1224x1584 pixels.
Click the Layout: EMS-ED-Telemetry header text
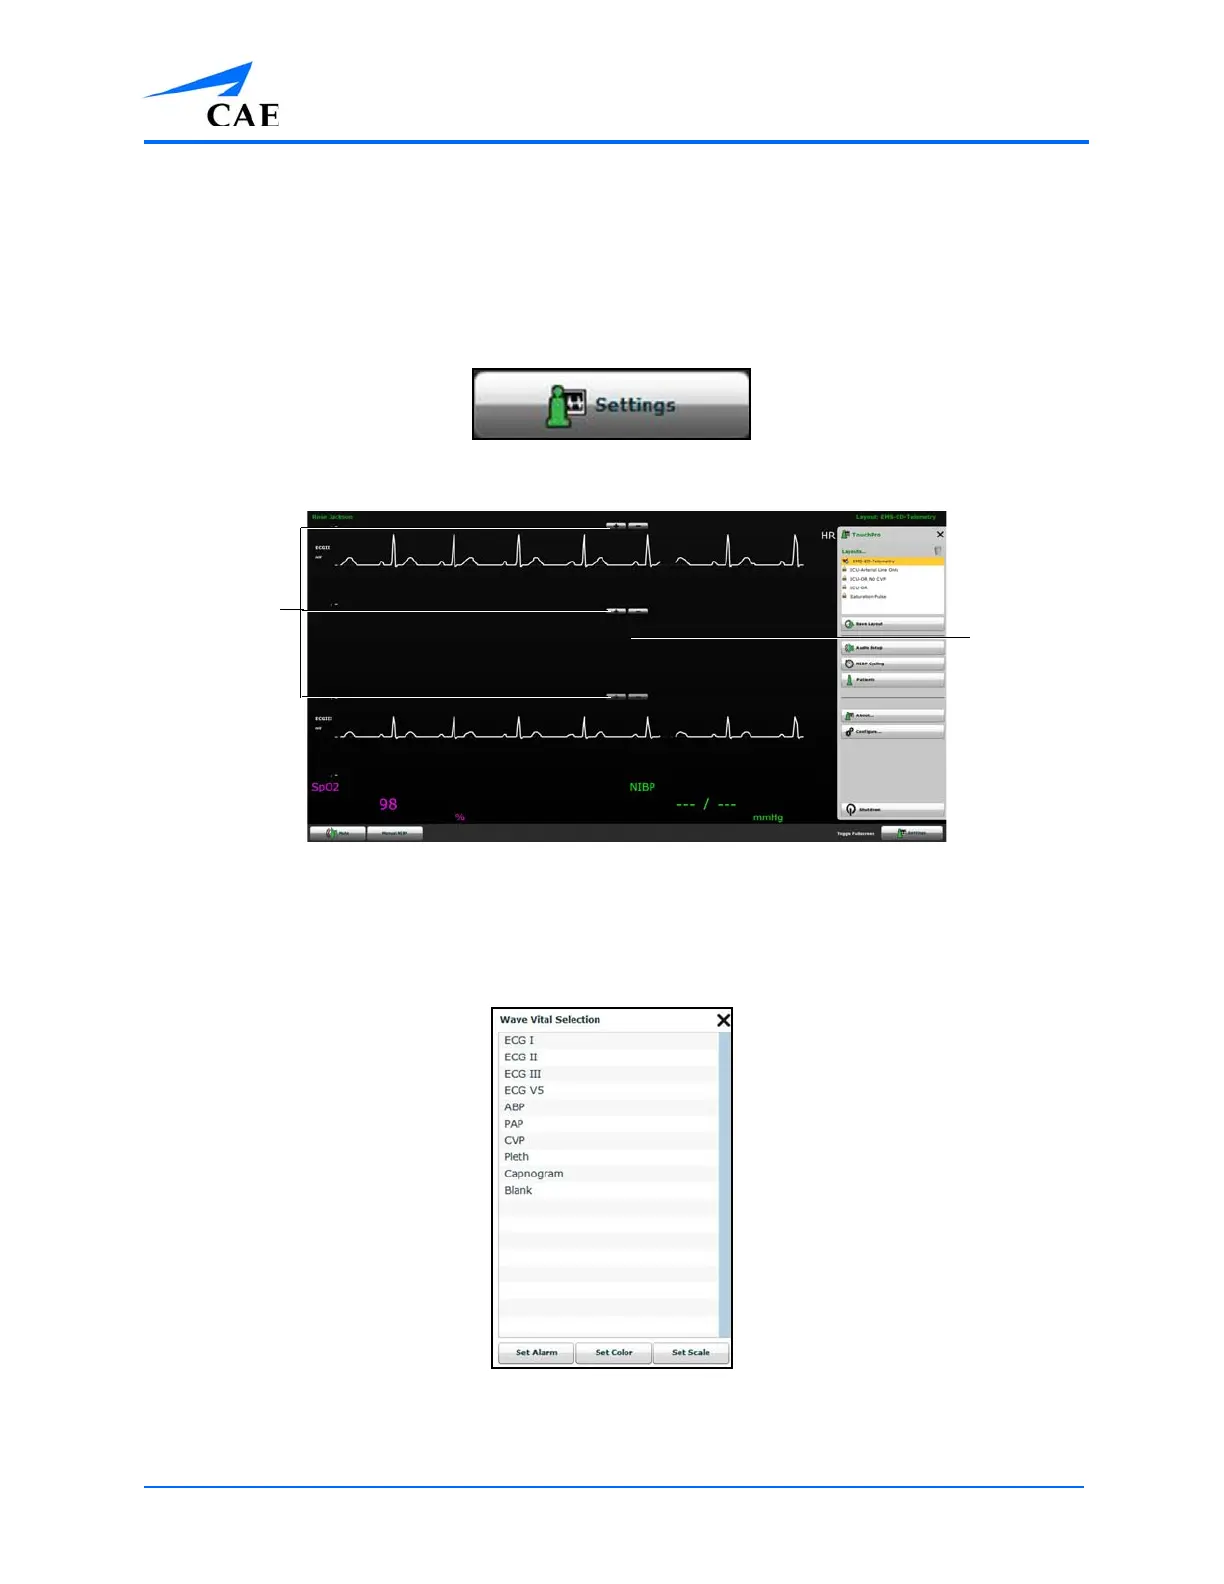pos(896,517)
